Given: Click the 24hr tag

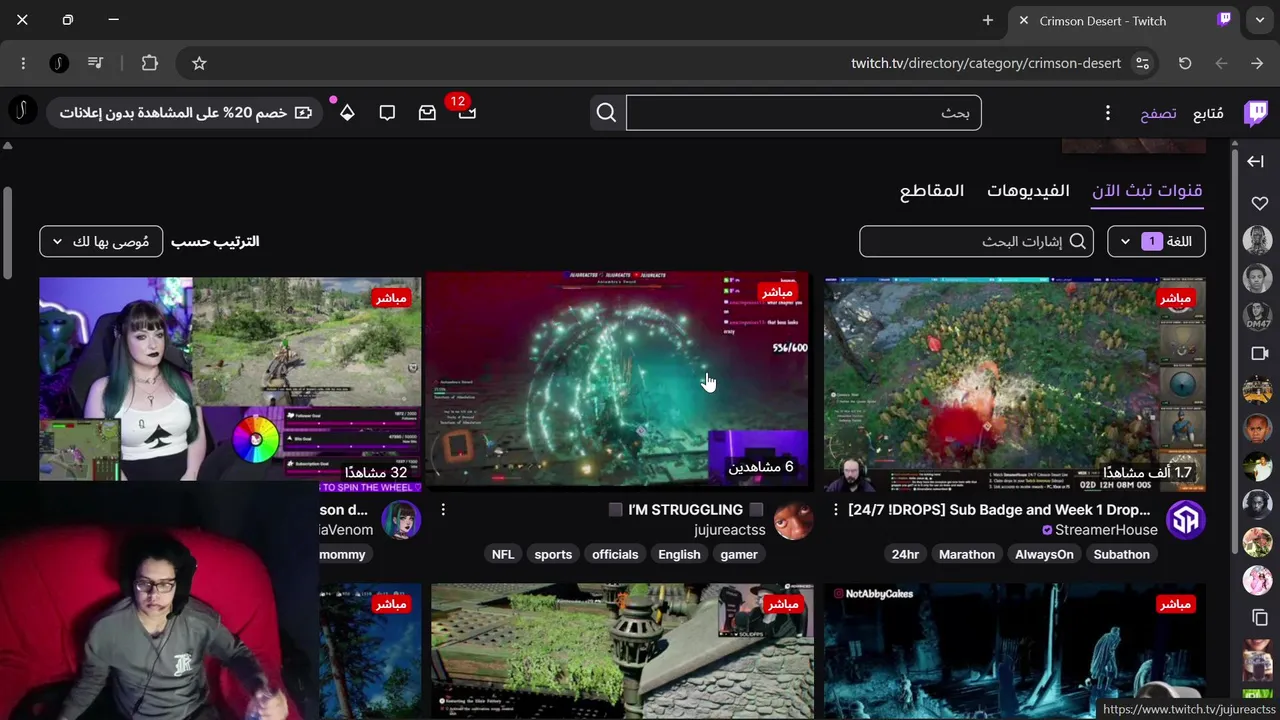Looking at the screenshot, I should coord(905,554).
